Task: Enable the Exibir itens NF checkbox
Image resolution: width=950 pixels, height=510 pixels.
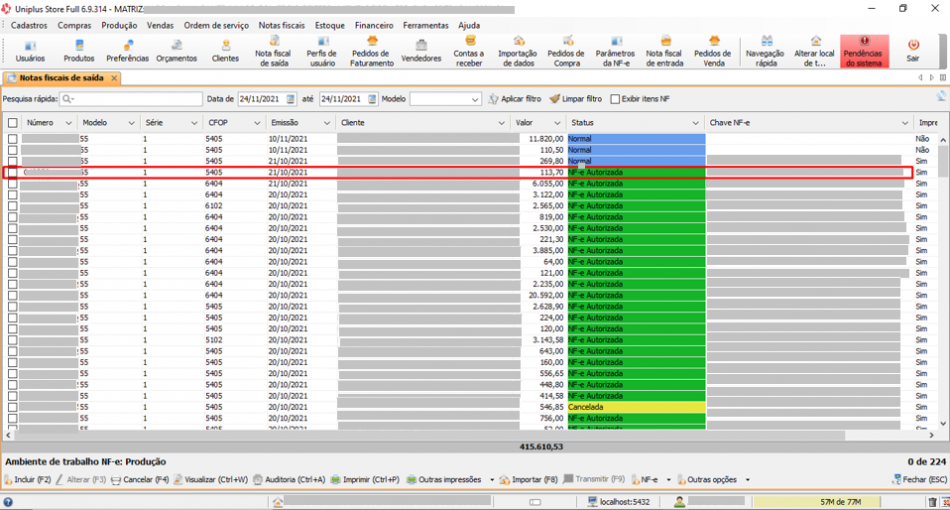Action: [615, 99]
